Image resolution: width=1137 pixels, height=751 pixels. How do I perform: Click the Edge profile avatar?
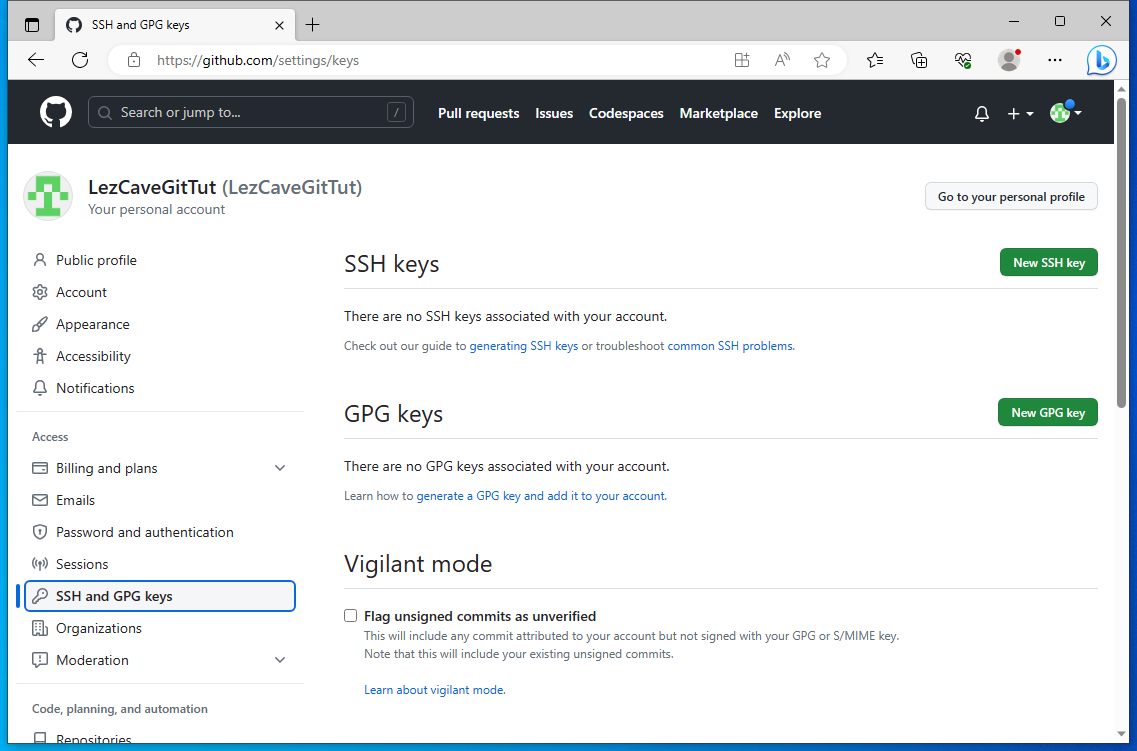pos(1009,60)
